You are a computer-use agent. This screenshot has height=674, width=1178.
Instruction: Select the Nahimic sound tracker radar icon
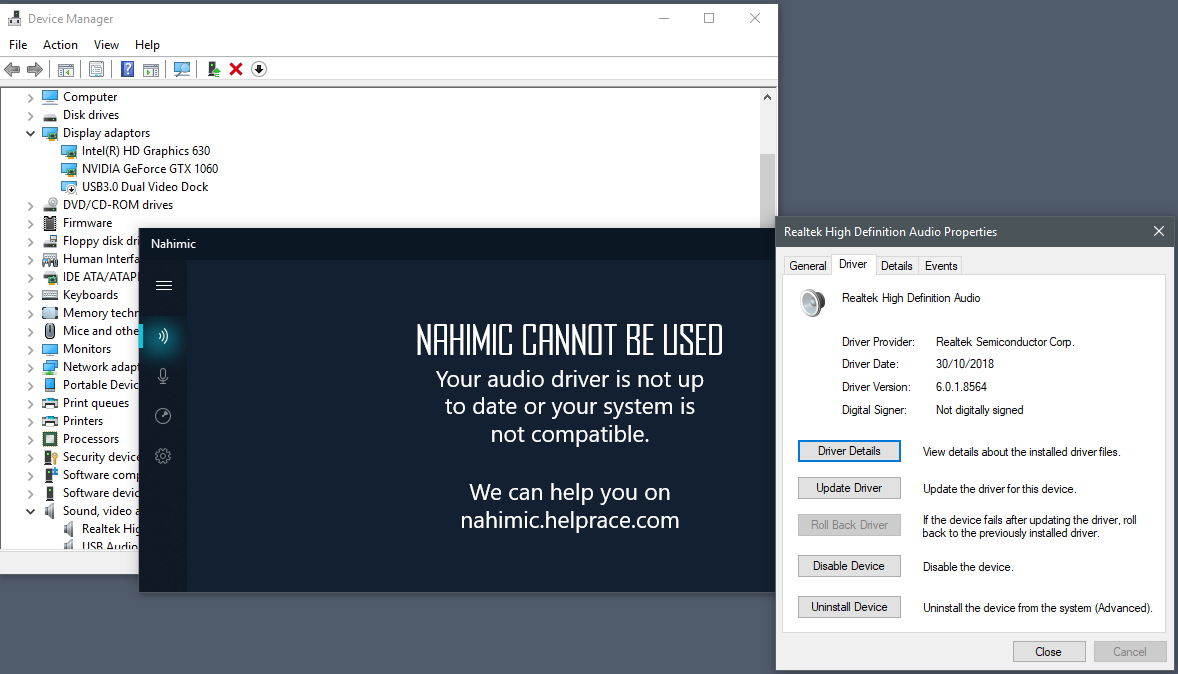click(163, 416)
